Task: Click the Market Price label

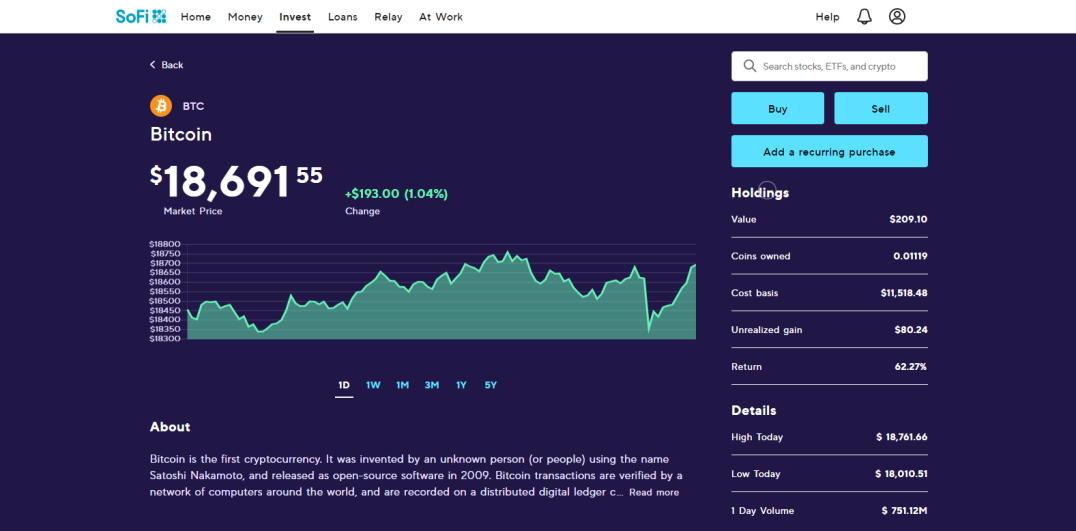Action: [193, 211]
